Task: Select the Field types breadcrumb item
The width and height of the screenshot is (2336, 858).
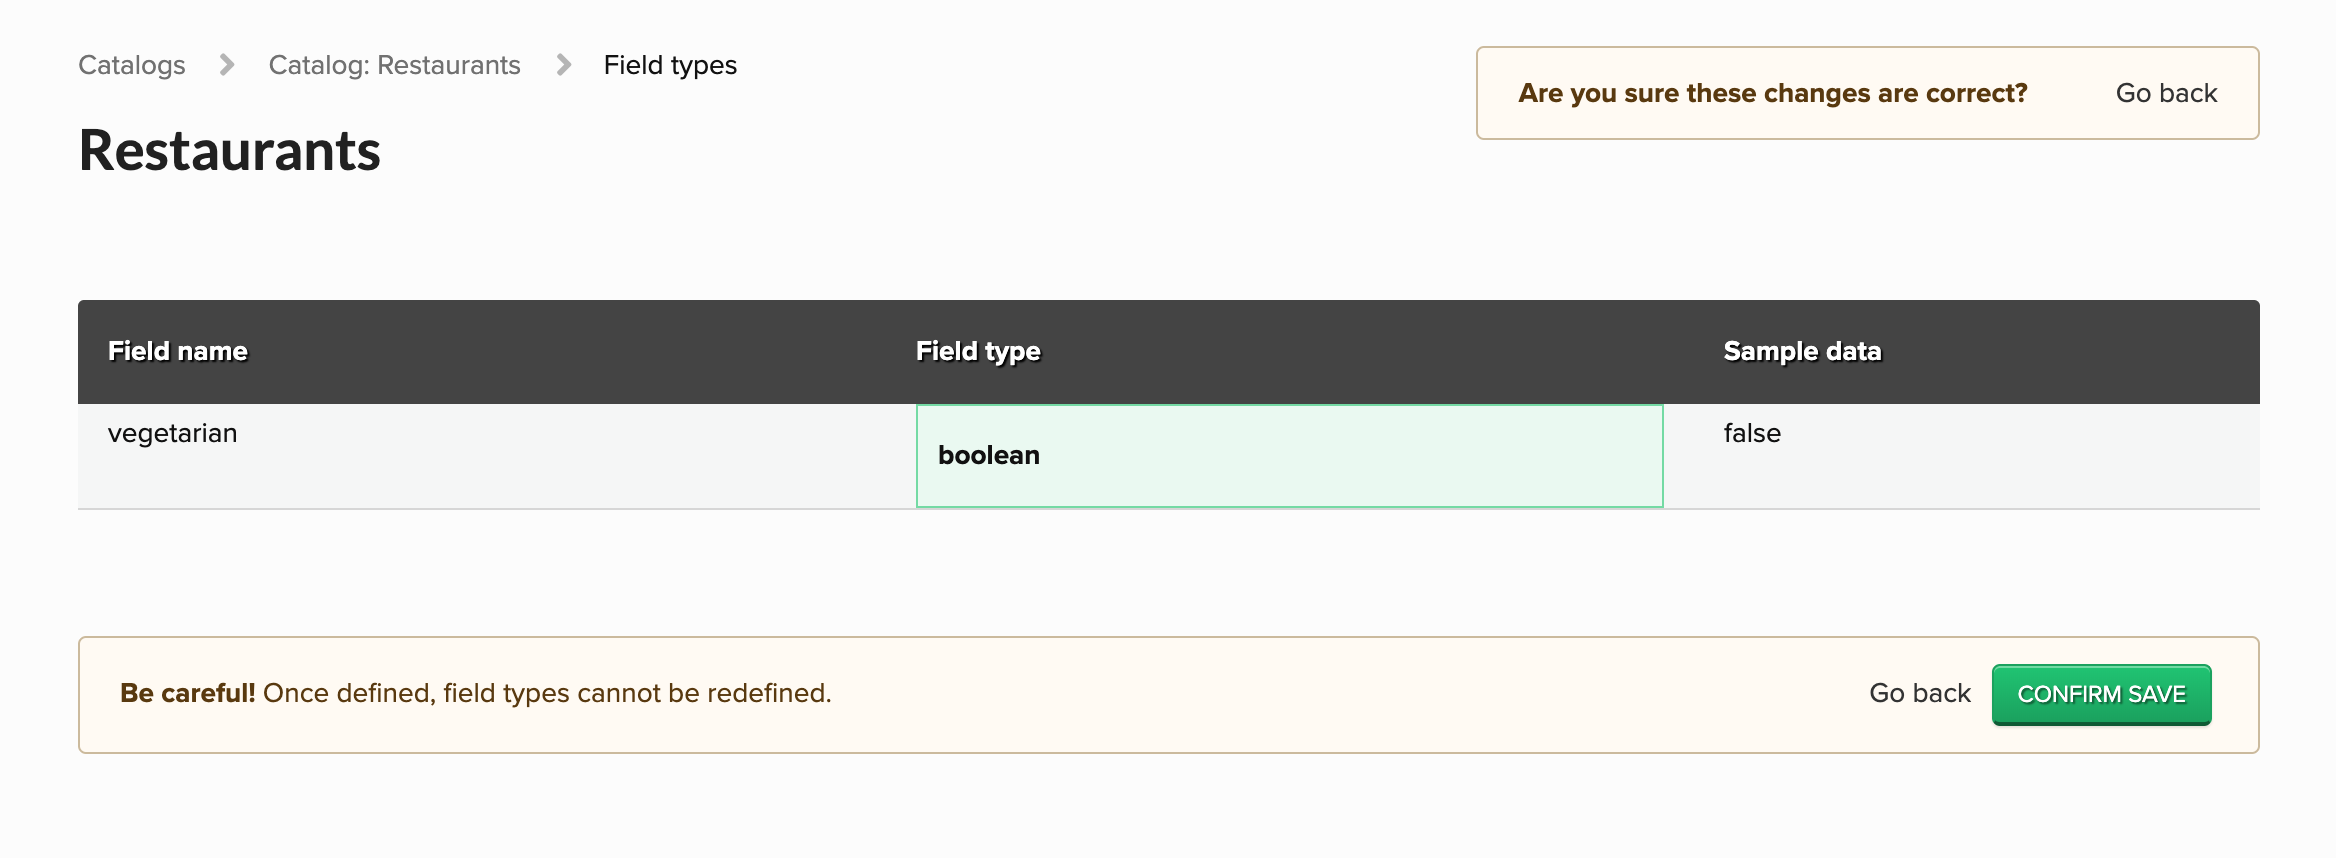Action: pyautogui.click(x=669, y=64)
